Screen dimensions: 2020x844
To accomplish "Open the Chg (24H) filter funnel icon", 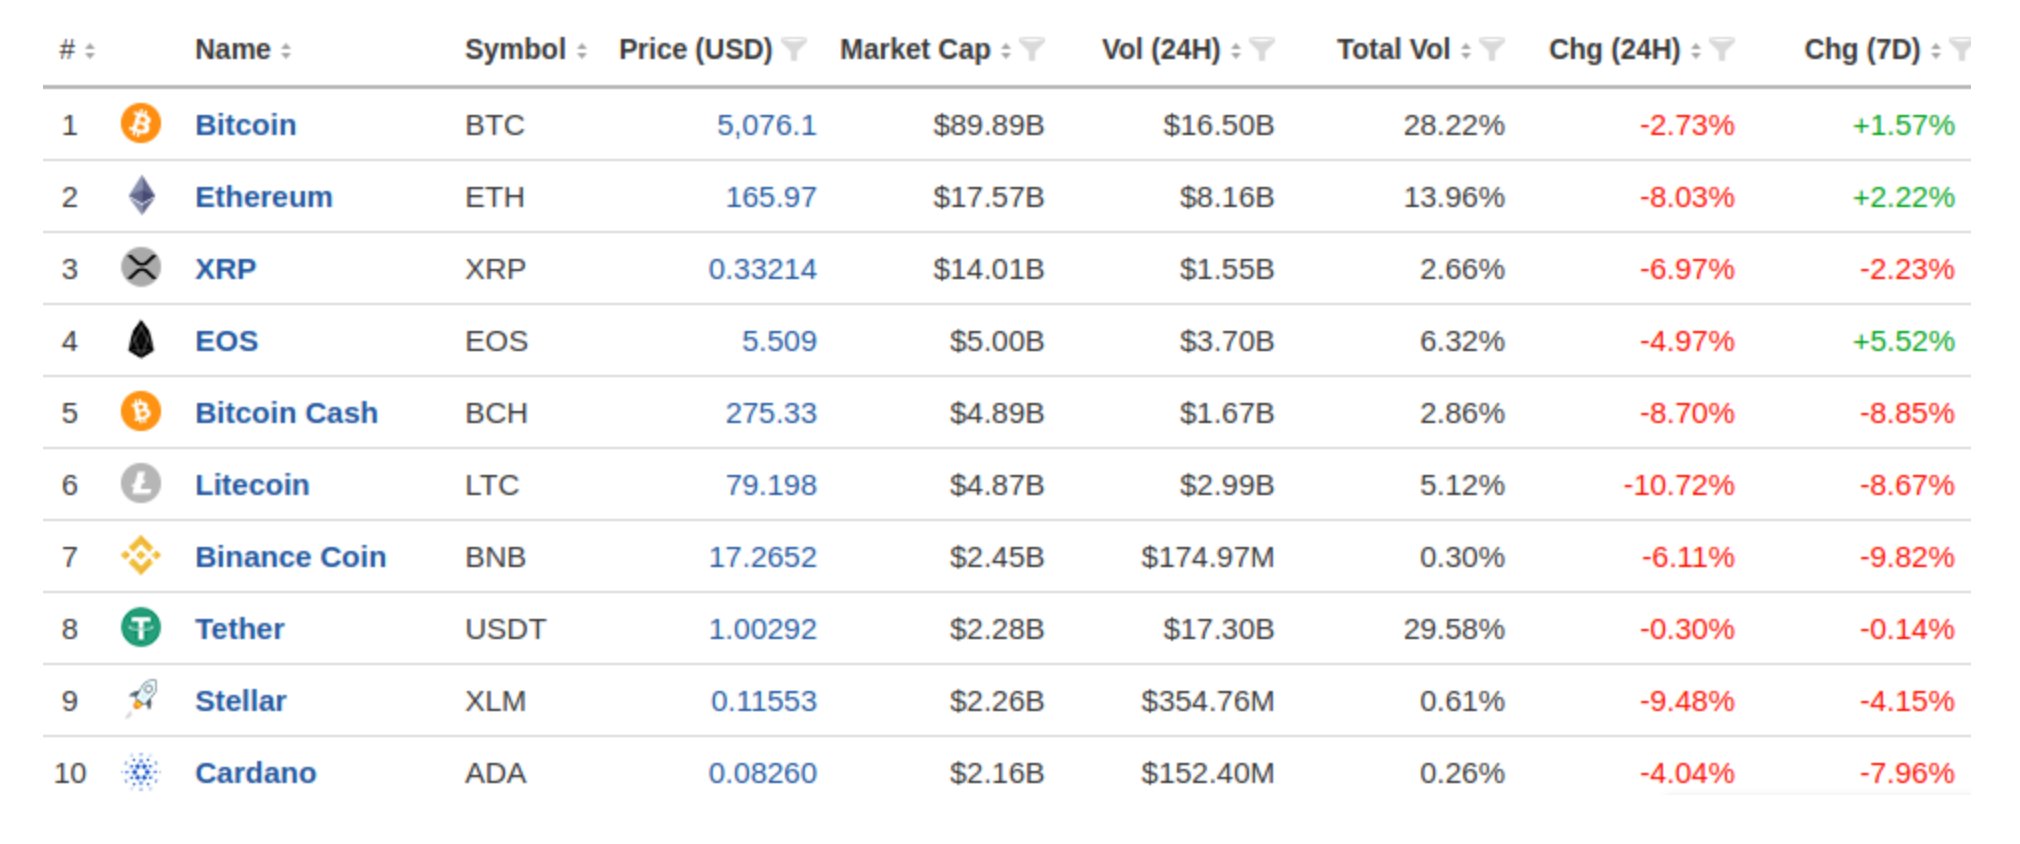I will click(1722, 49).
